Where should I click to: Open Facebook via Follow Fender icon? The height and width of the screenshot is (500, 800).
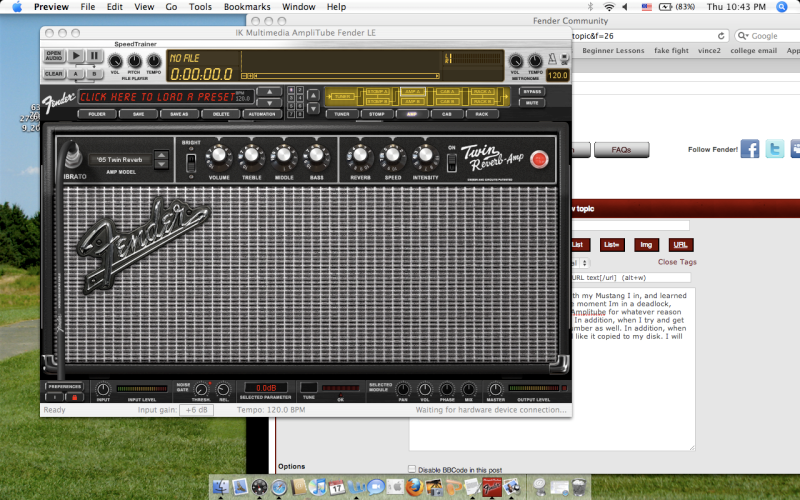750,150
